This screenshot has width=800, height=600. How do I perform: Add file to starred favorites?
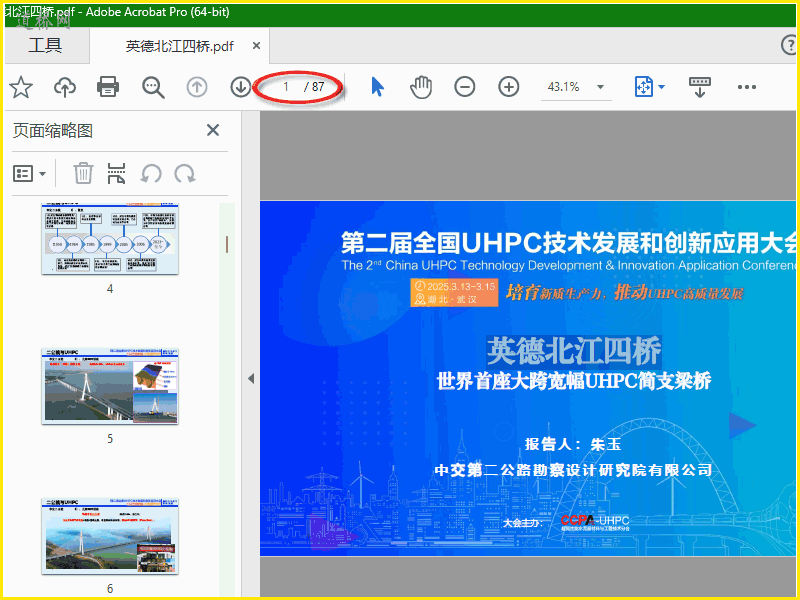tap(21, 87)
